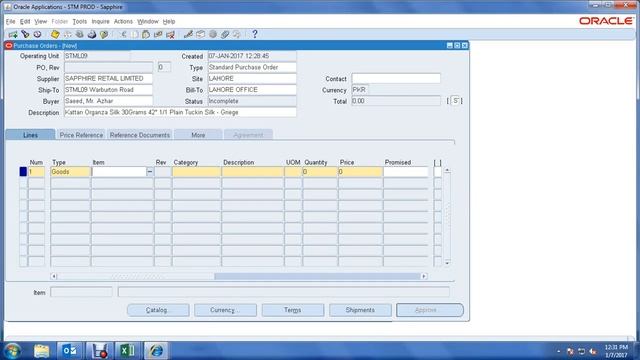The height and width of the screenshot is (360, 640).
Task: Click the Bill-To field LAHORE OFFICE
Action: (252, 90)
